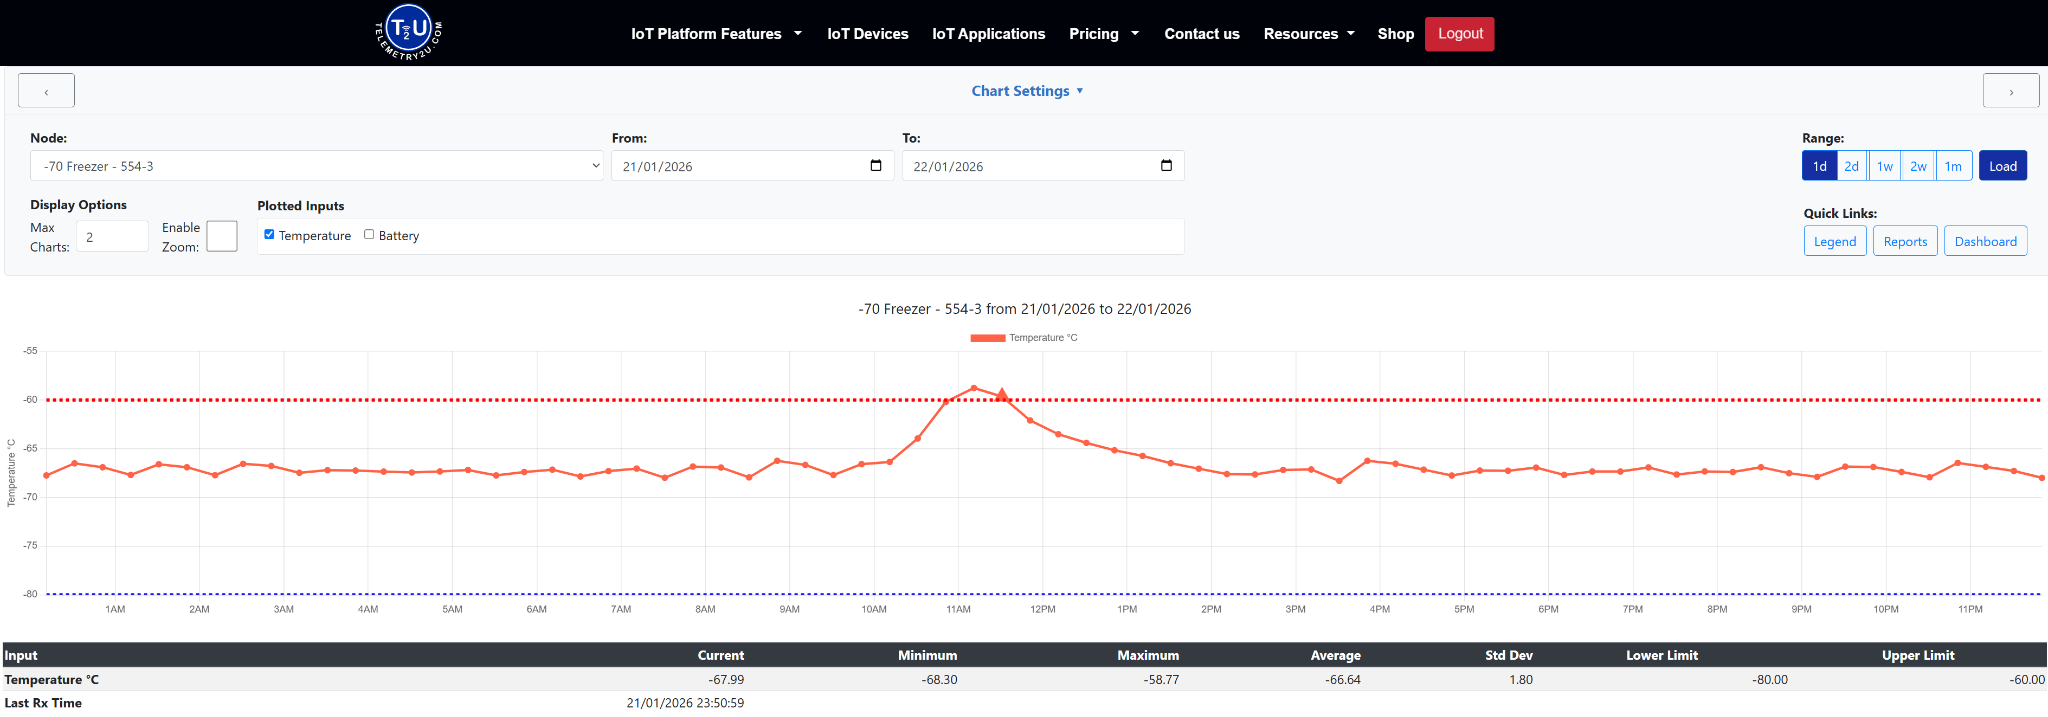2048x717 pixels.
Task: Click the Logout button
Action: pyautogui.click(x=1460, y=34)
